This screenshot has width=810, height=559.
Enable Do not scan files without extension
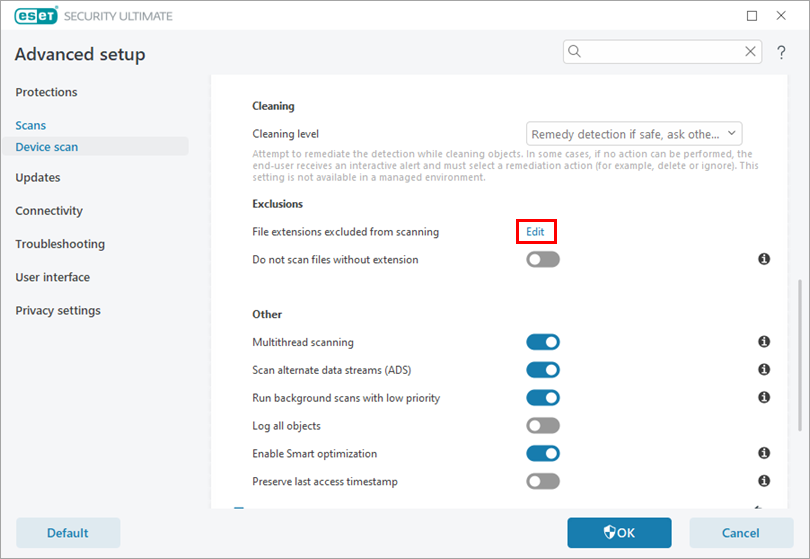pyautogui.click(x=543, y=260)
